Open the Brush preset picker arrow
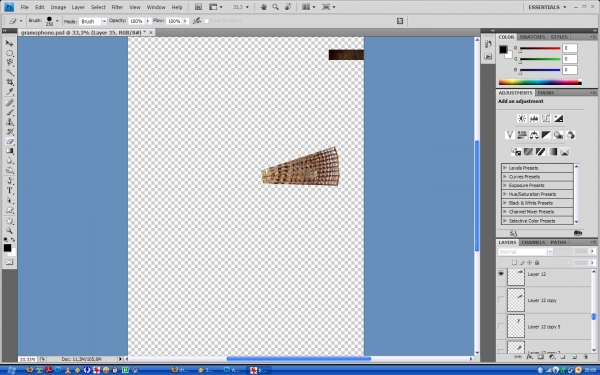This screenshot has height=375, width=600. tap(57, 21)
